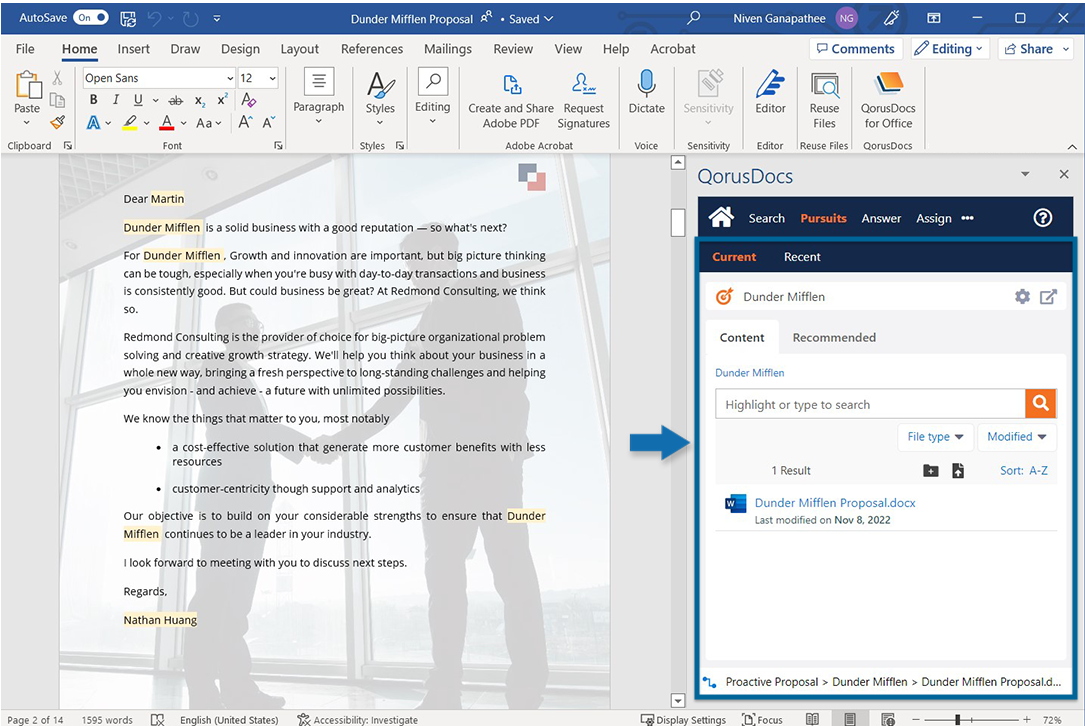Toggle strikethrough formatting
This screenshot has width=1085, height=726.
tap(176, 101)
